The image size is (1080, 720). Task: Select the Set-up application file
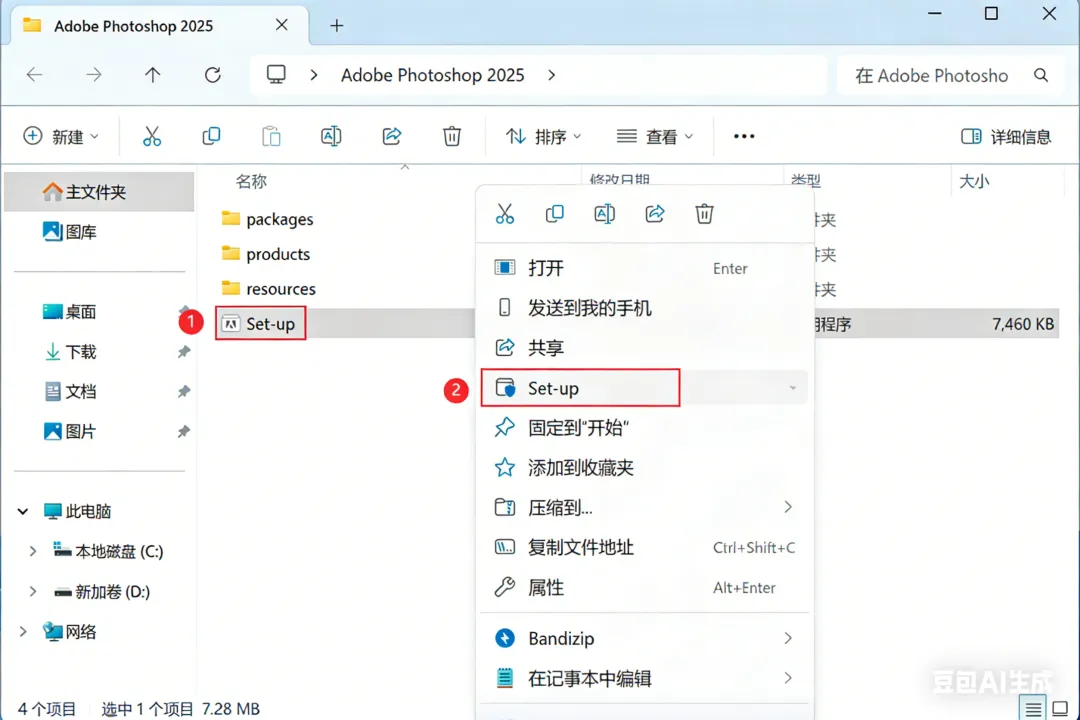pos(259,324)
